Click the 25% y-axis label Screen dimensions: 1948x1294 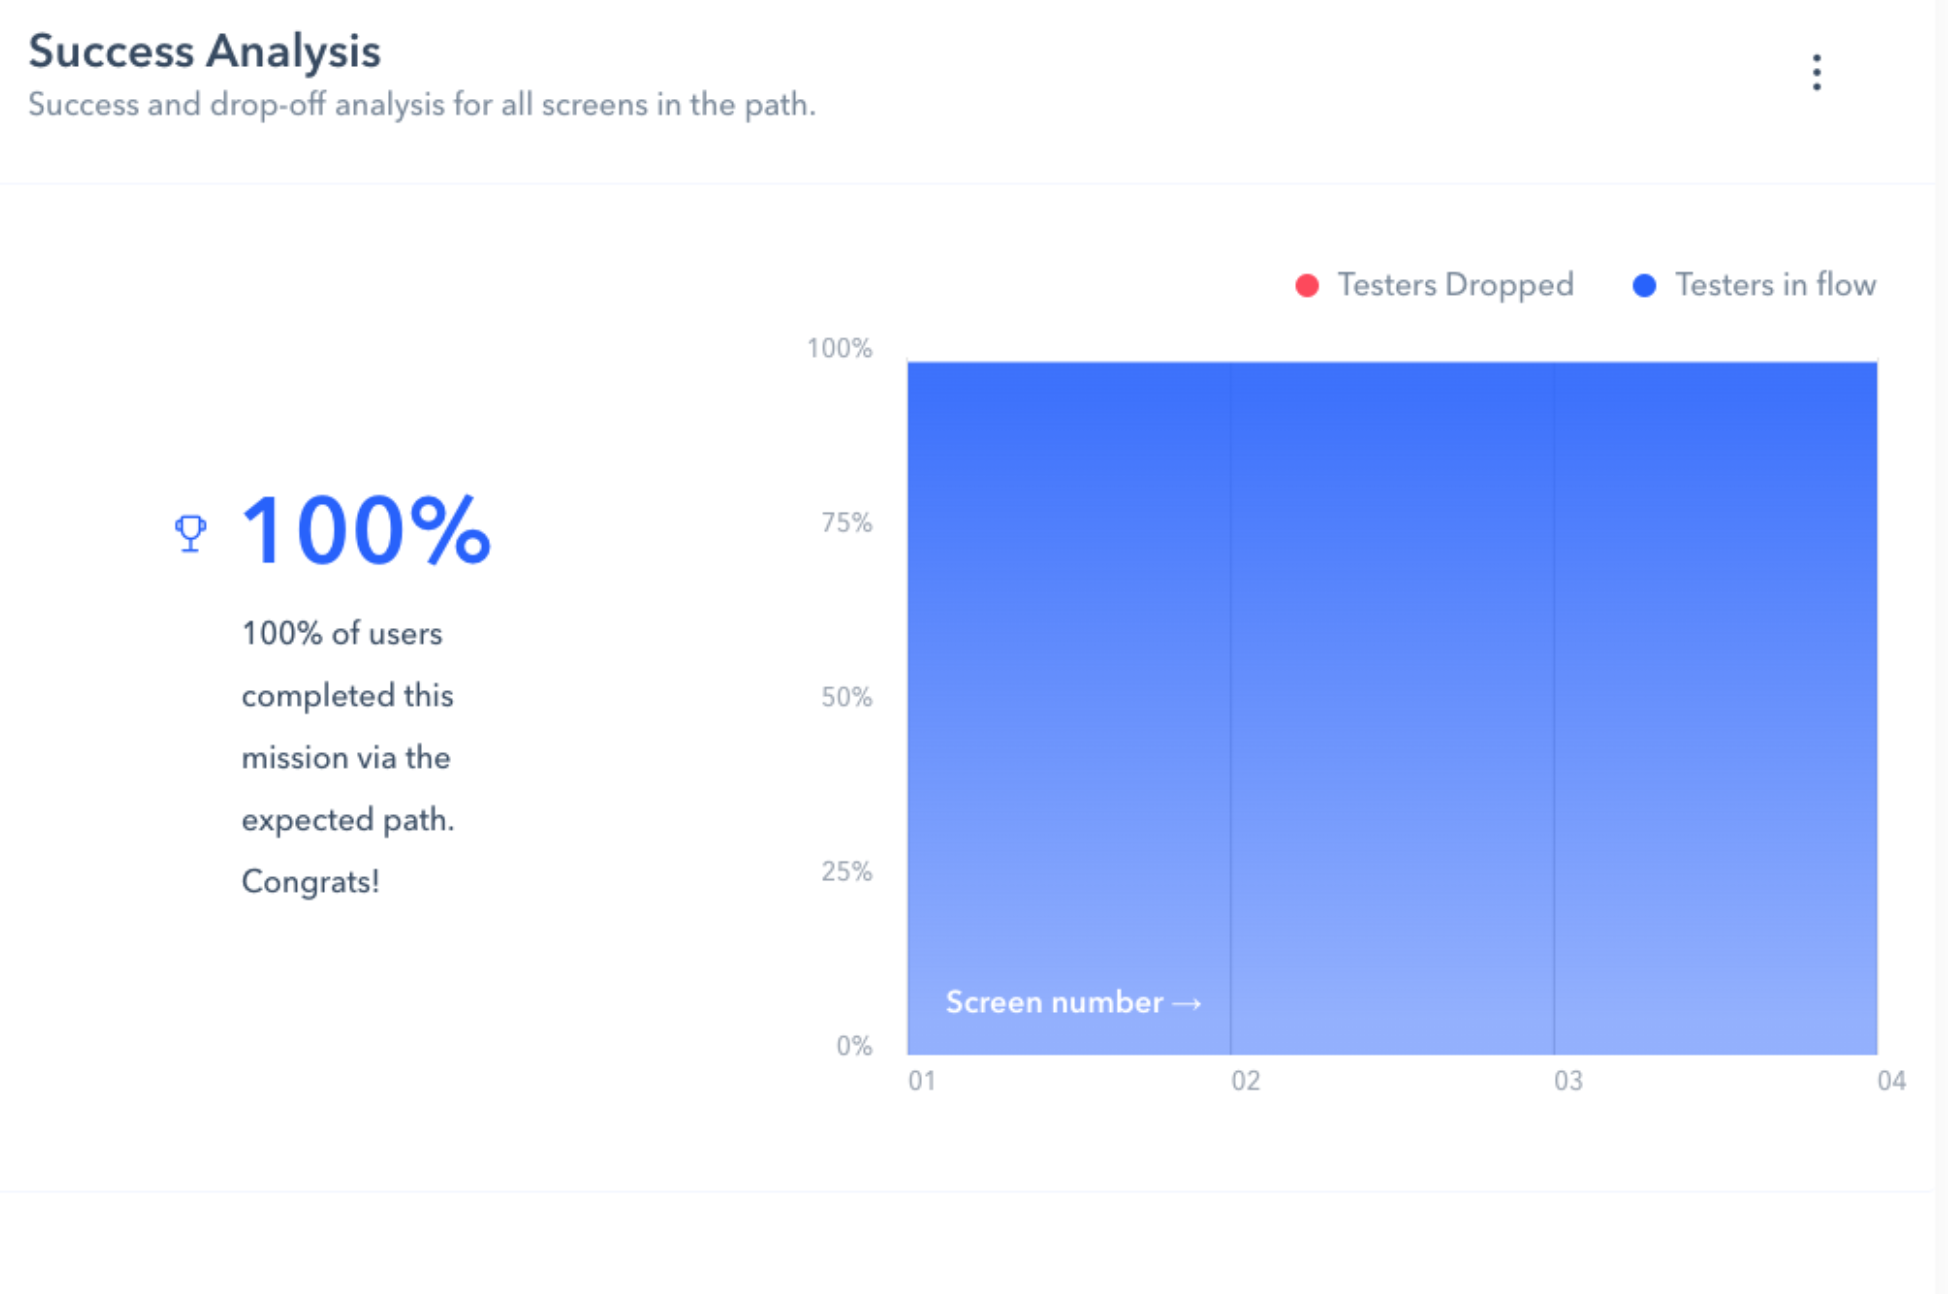tap(846, 872)
